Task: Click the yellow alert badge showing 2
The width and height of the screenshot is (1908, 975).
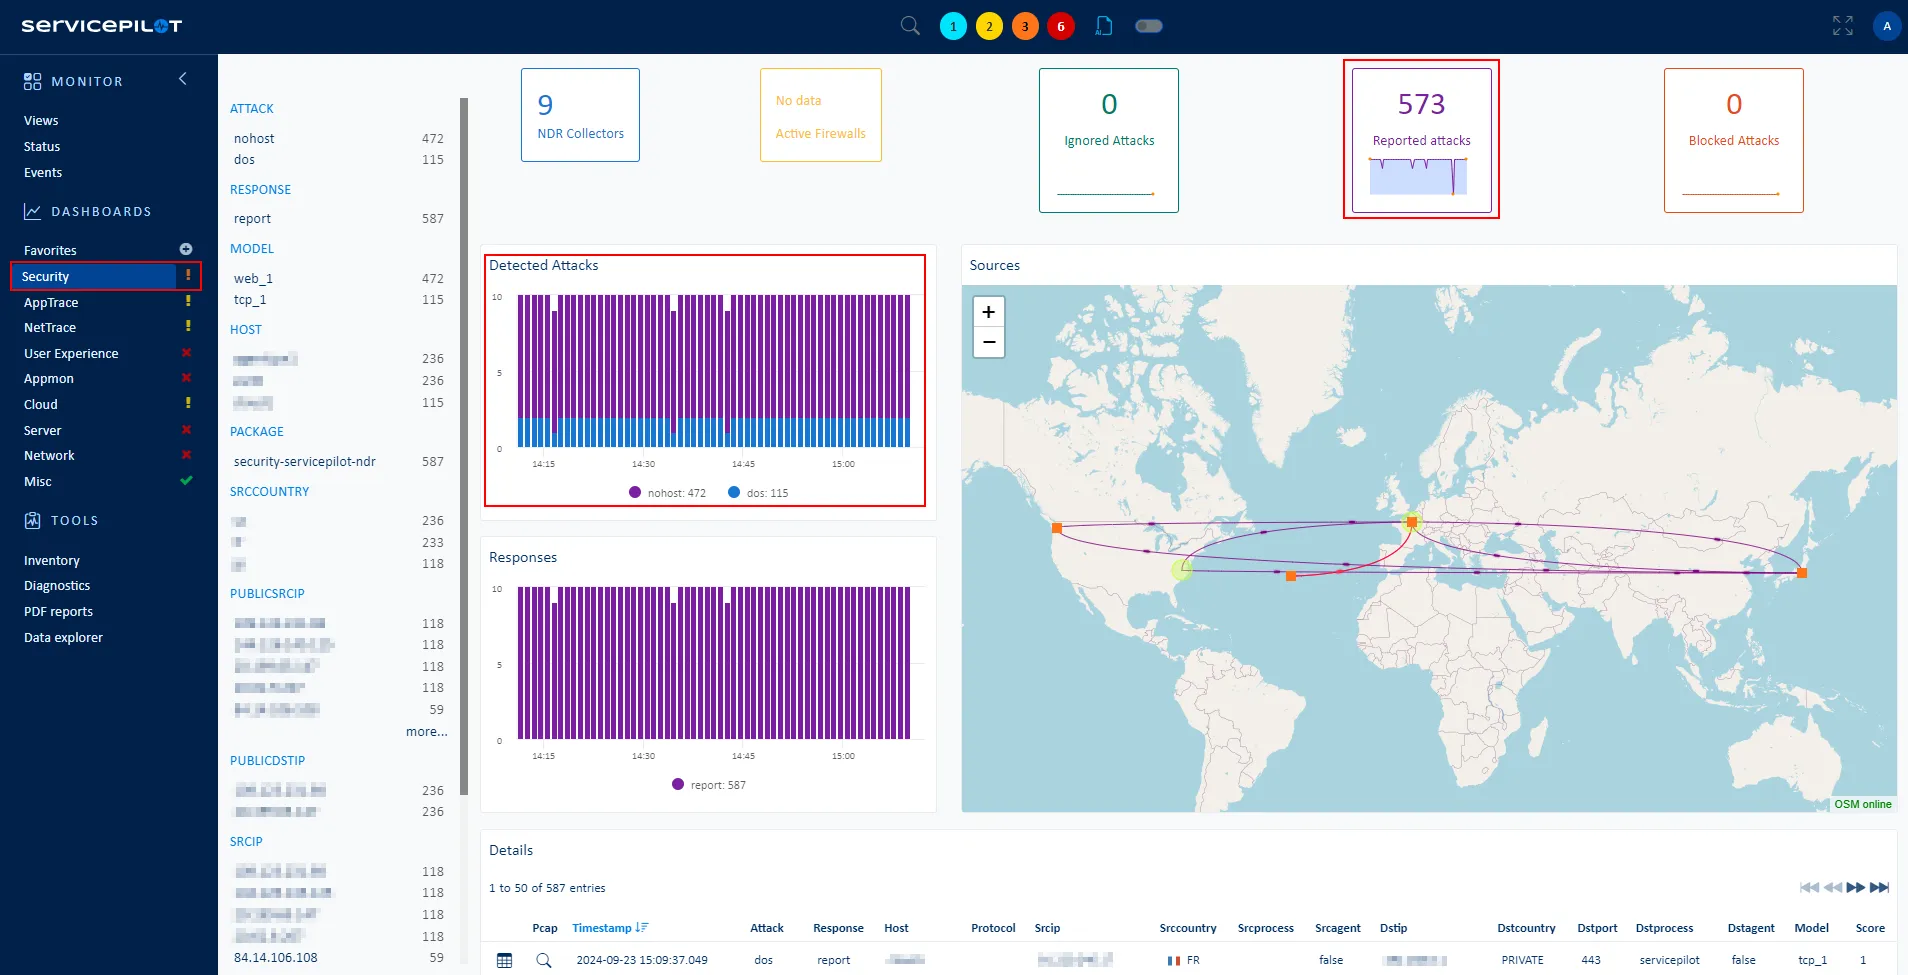Action: 989,26
